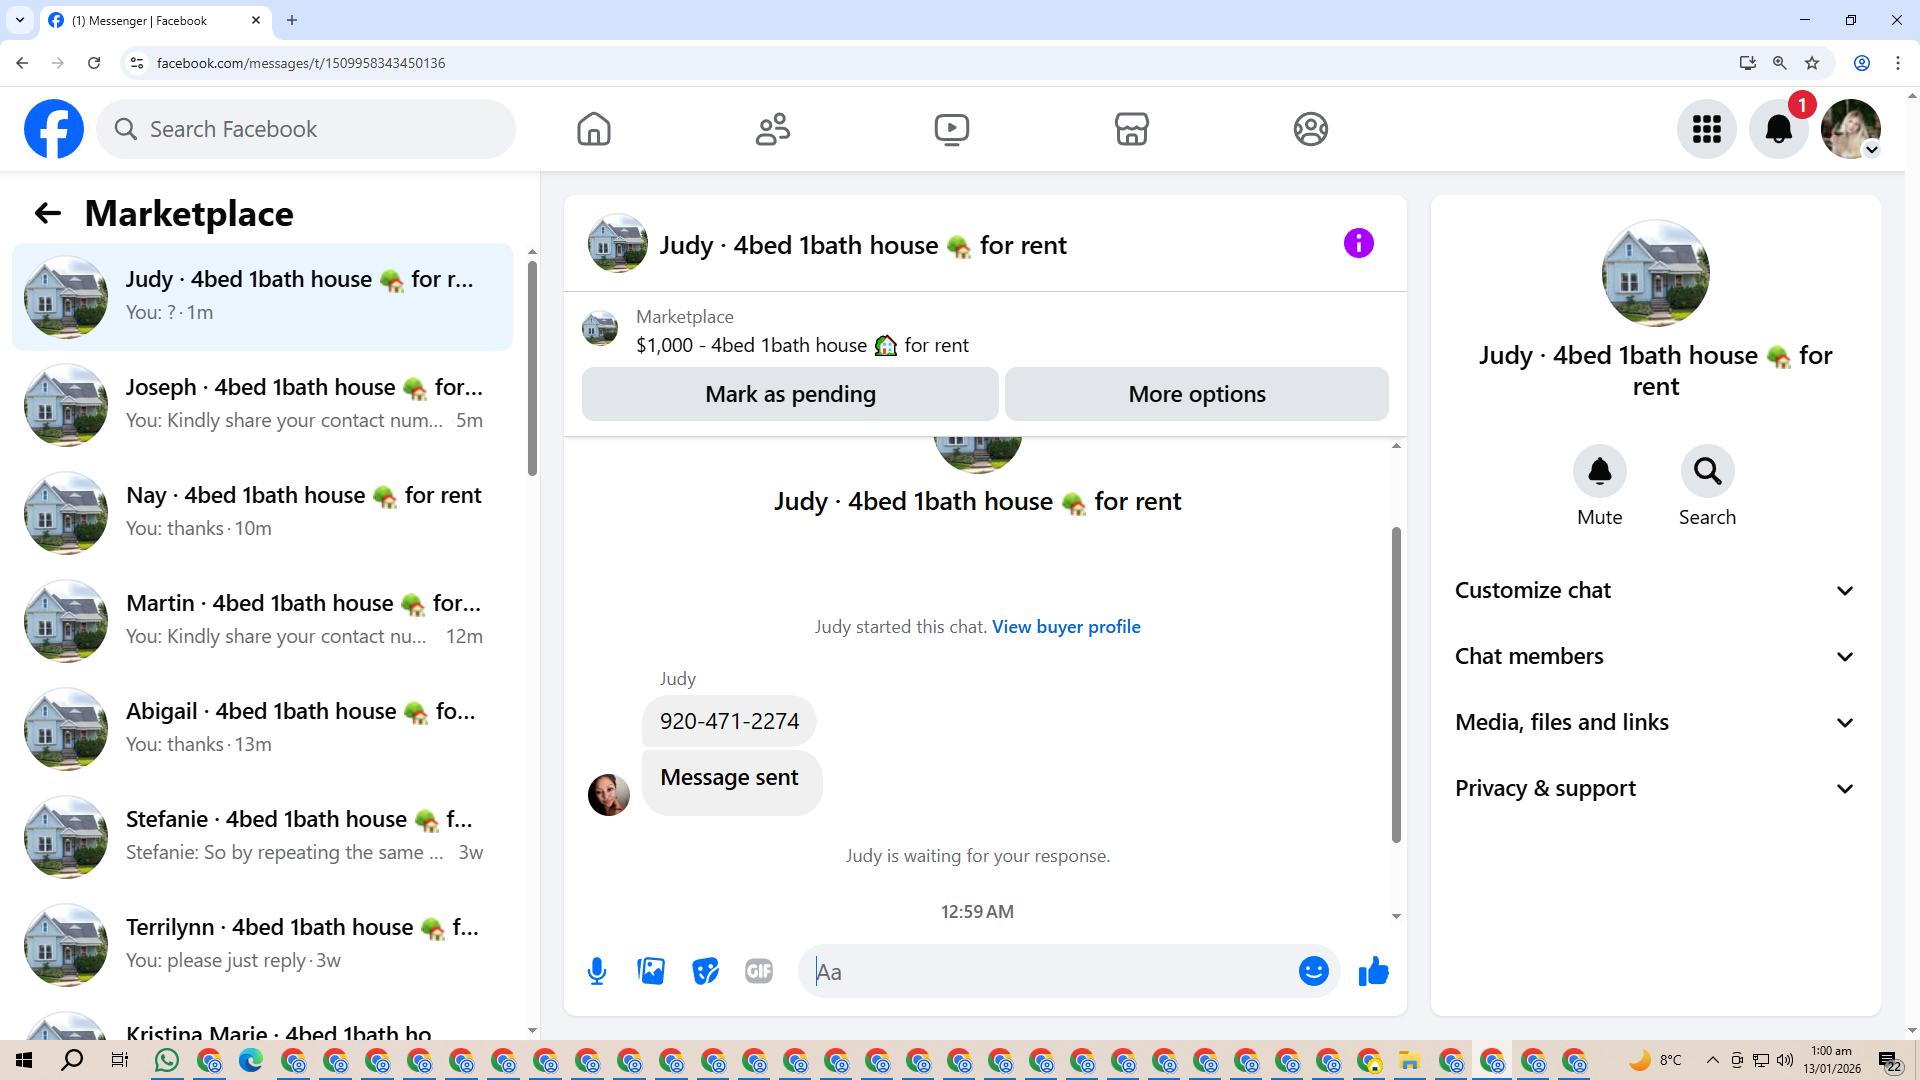This screenshot has height=1080, width=1920.
Task: Open the Facebook menu grid icon
Action: pyautogui.click(x=1706, y=129)
